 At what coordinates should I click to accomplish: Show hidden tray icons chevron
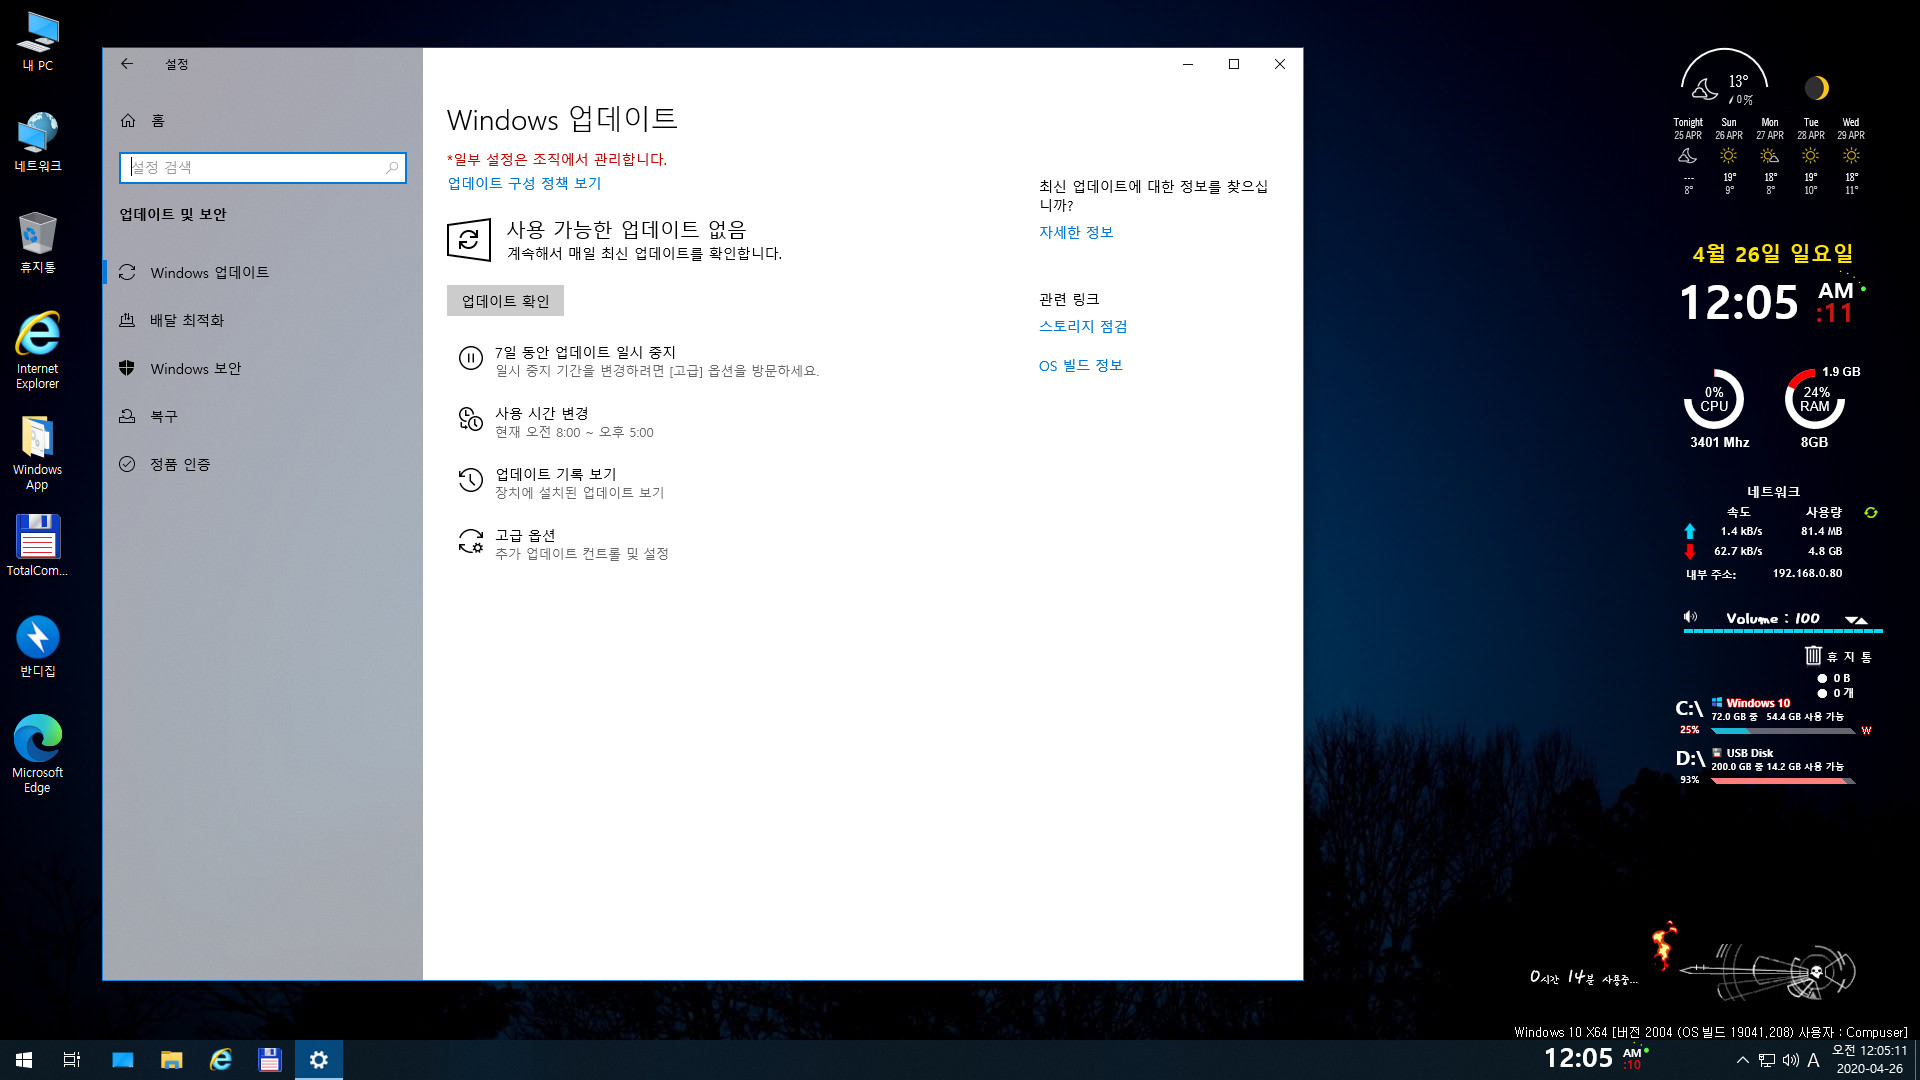point(1743,1060)
